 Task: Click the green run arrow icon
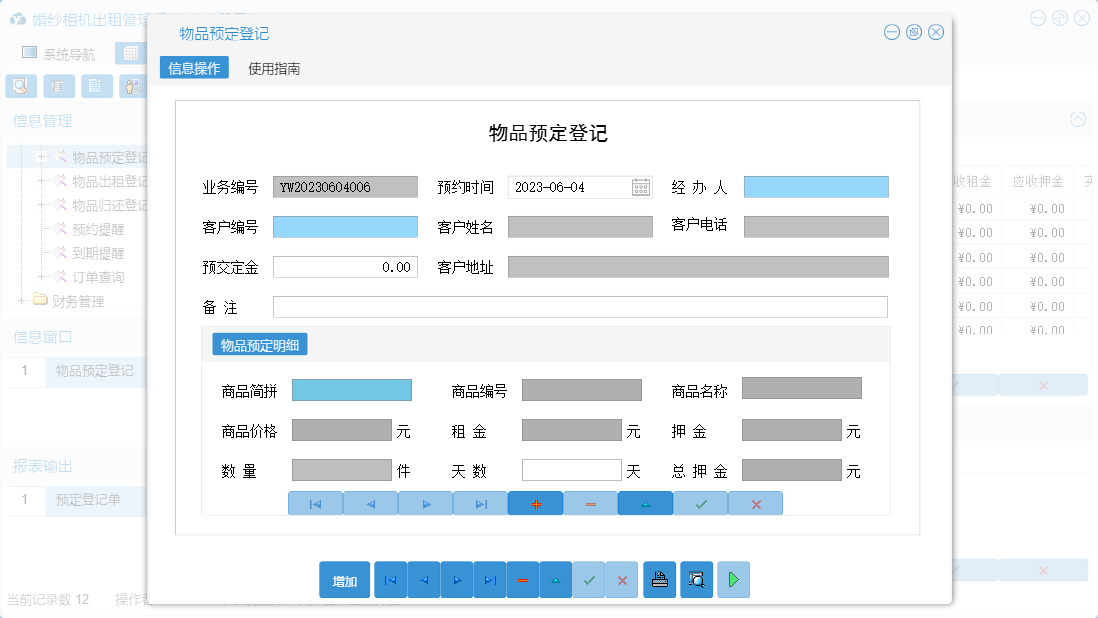(x=733, y=579)
